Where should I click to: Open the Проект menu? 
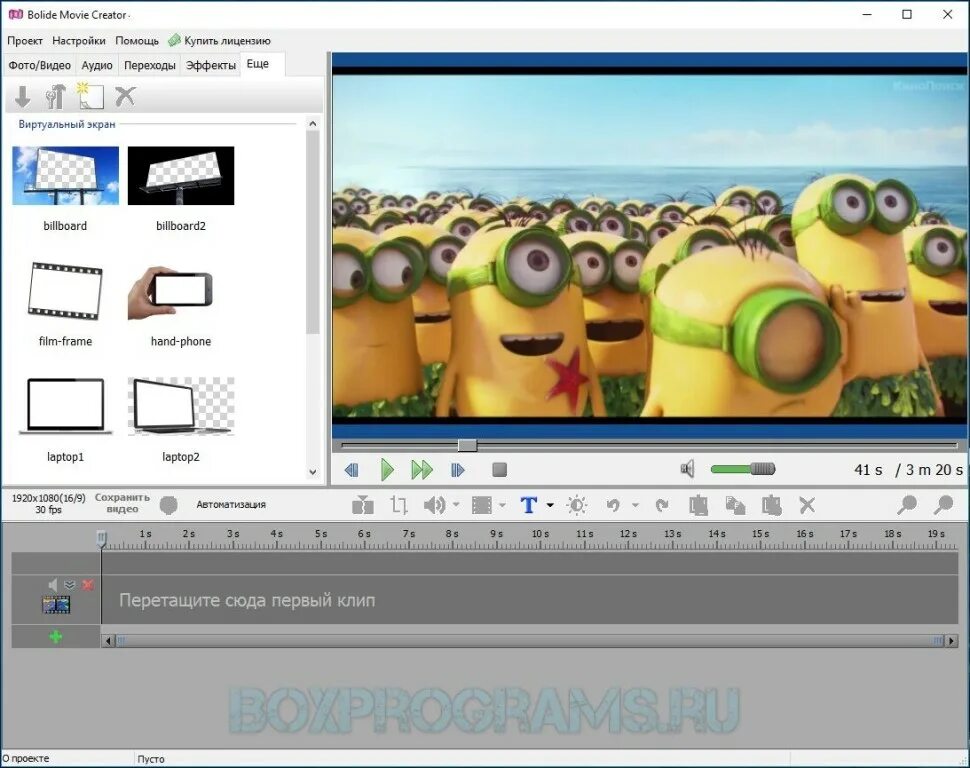tap(25, 41)
